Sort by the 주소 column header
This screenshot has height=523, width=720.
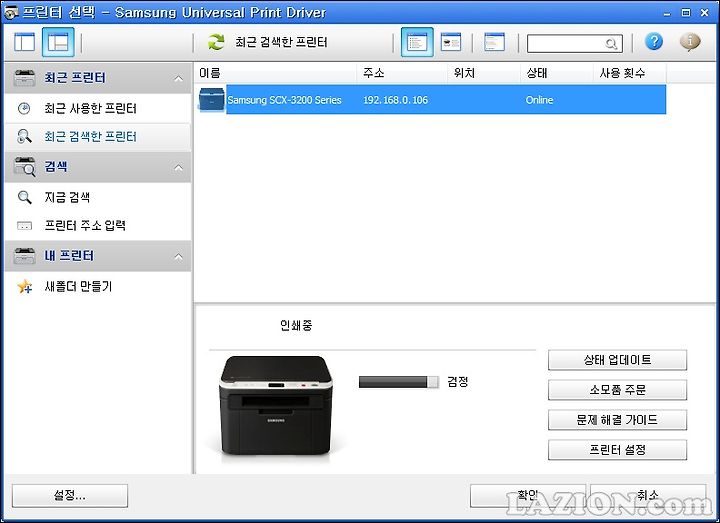(x=402, y=73)
